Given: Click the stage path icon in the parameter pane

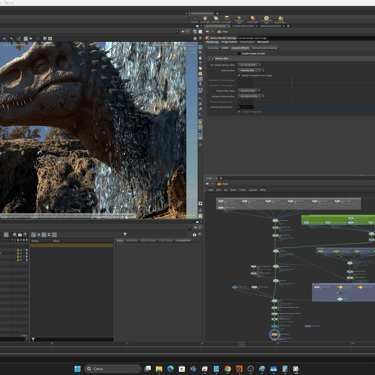Looking at the screenshot, I should point(219,32).
